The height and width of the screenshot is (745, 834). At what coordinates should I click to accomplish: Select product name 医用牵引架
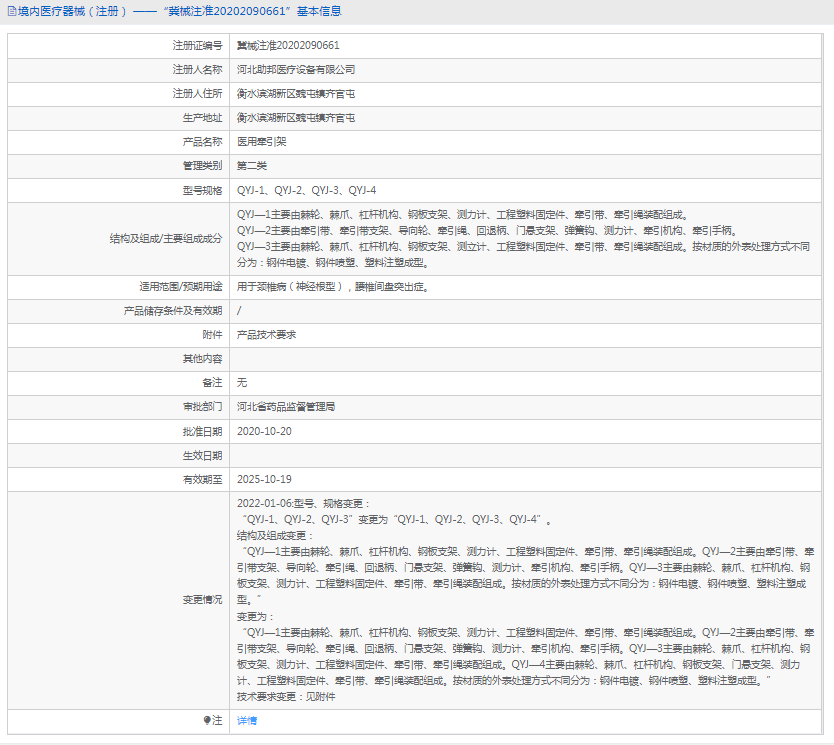coord(262,141)
